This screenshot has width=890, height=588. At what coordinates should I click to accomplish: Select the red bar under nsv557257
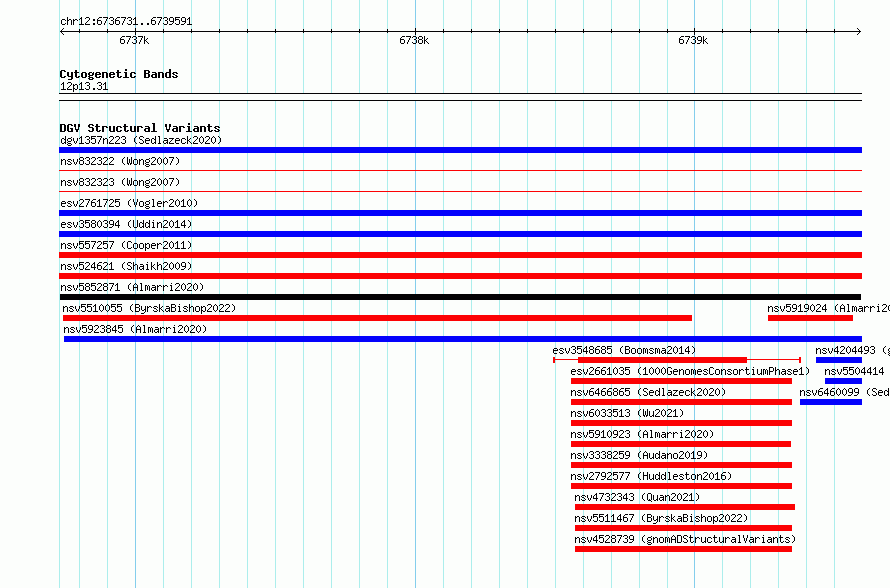[460, 255]
